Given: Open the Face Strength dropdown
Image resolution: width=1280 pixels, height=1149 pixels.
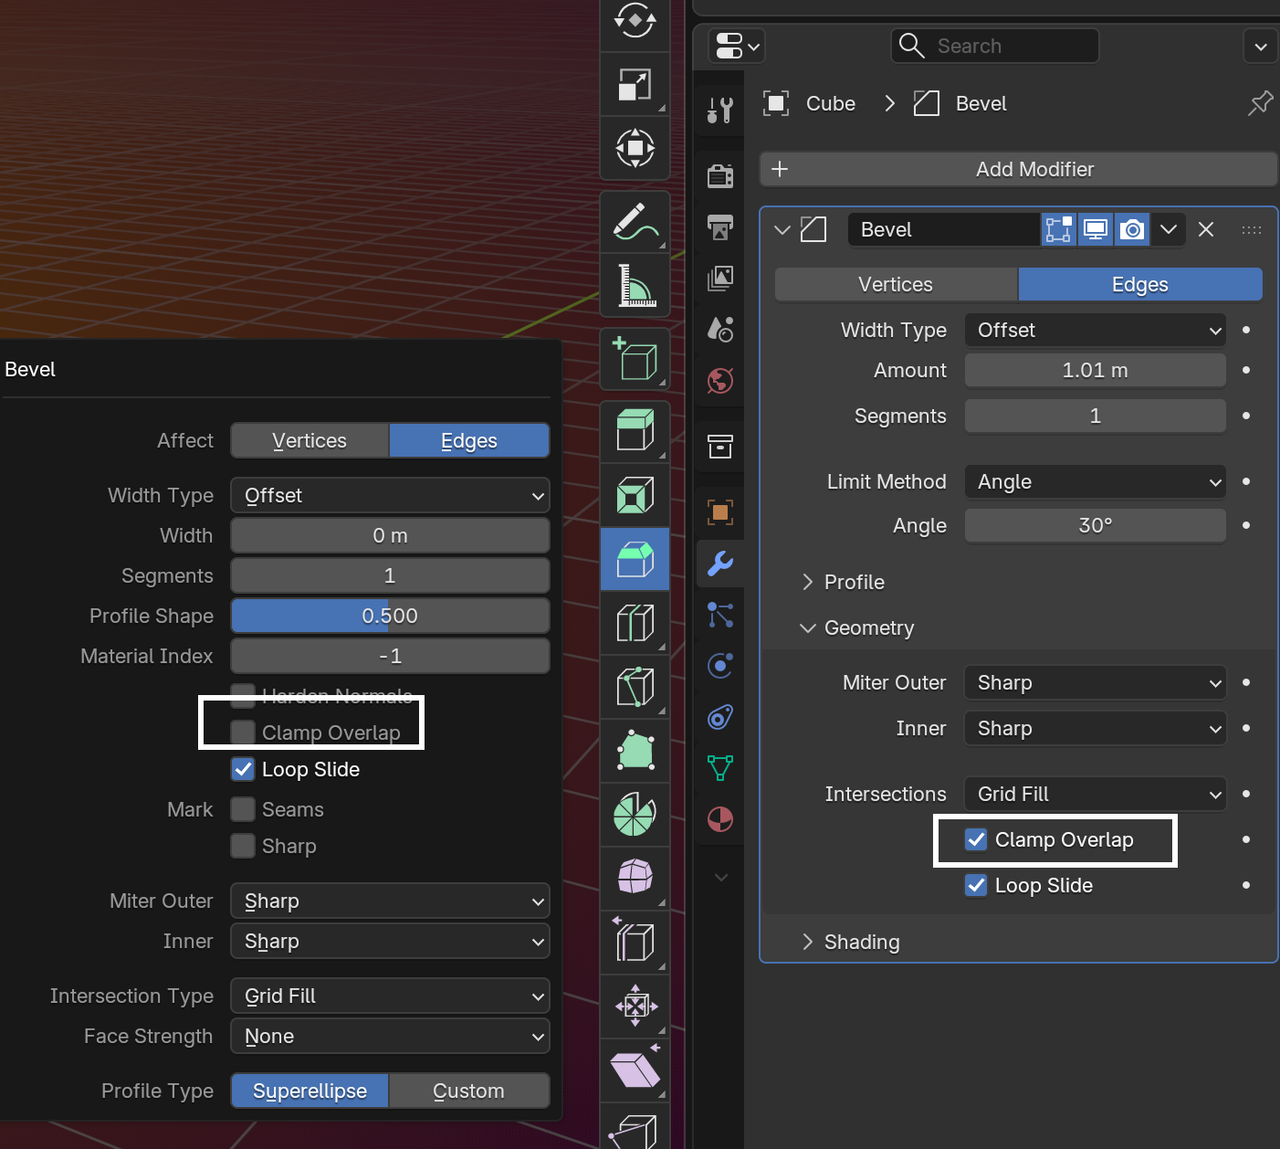Looking at the screenshot, I should 390,1036.
